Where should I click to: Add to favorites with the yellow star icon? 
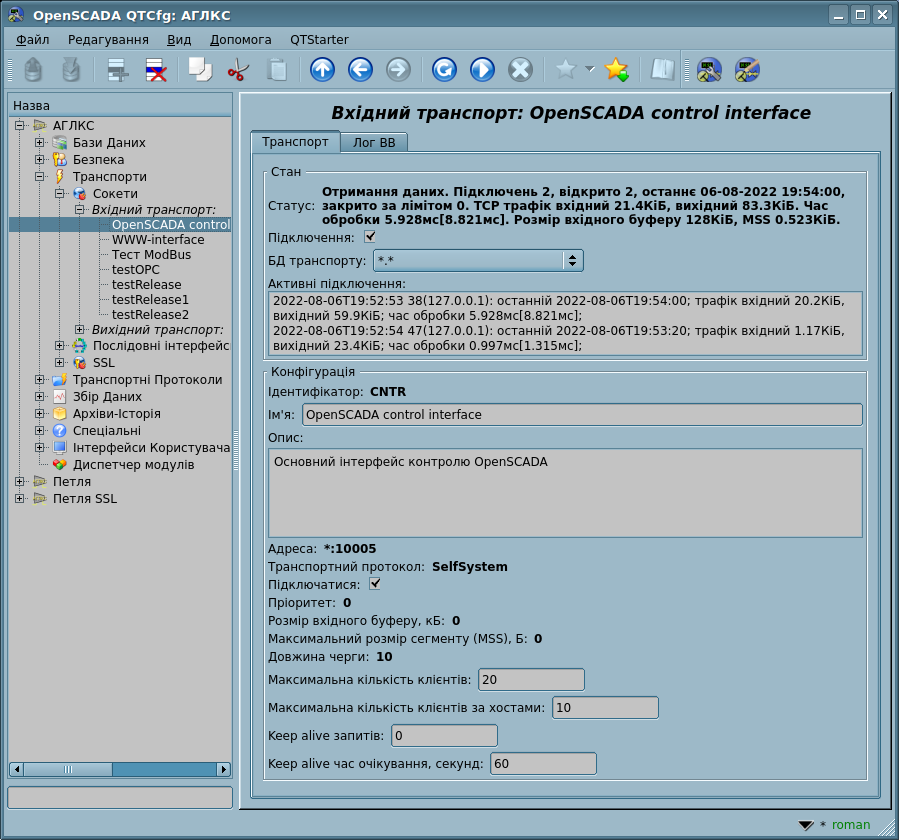[x=616, y=70]
